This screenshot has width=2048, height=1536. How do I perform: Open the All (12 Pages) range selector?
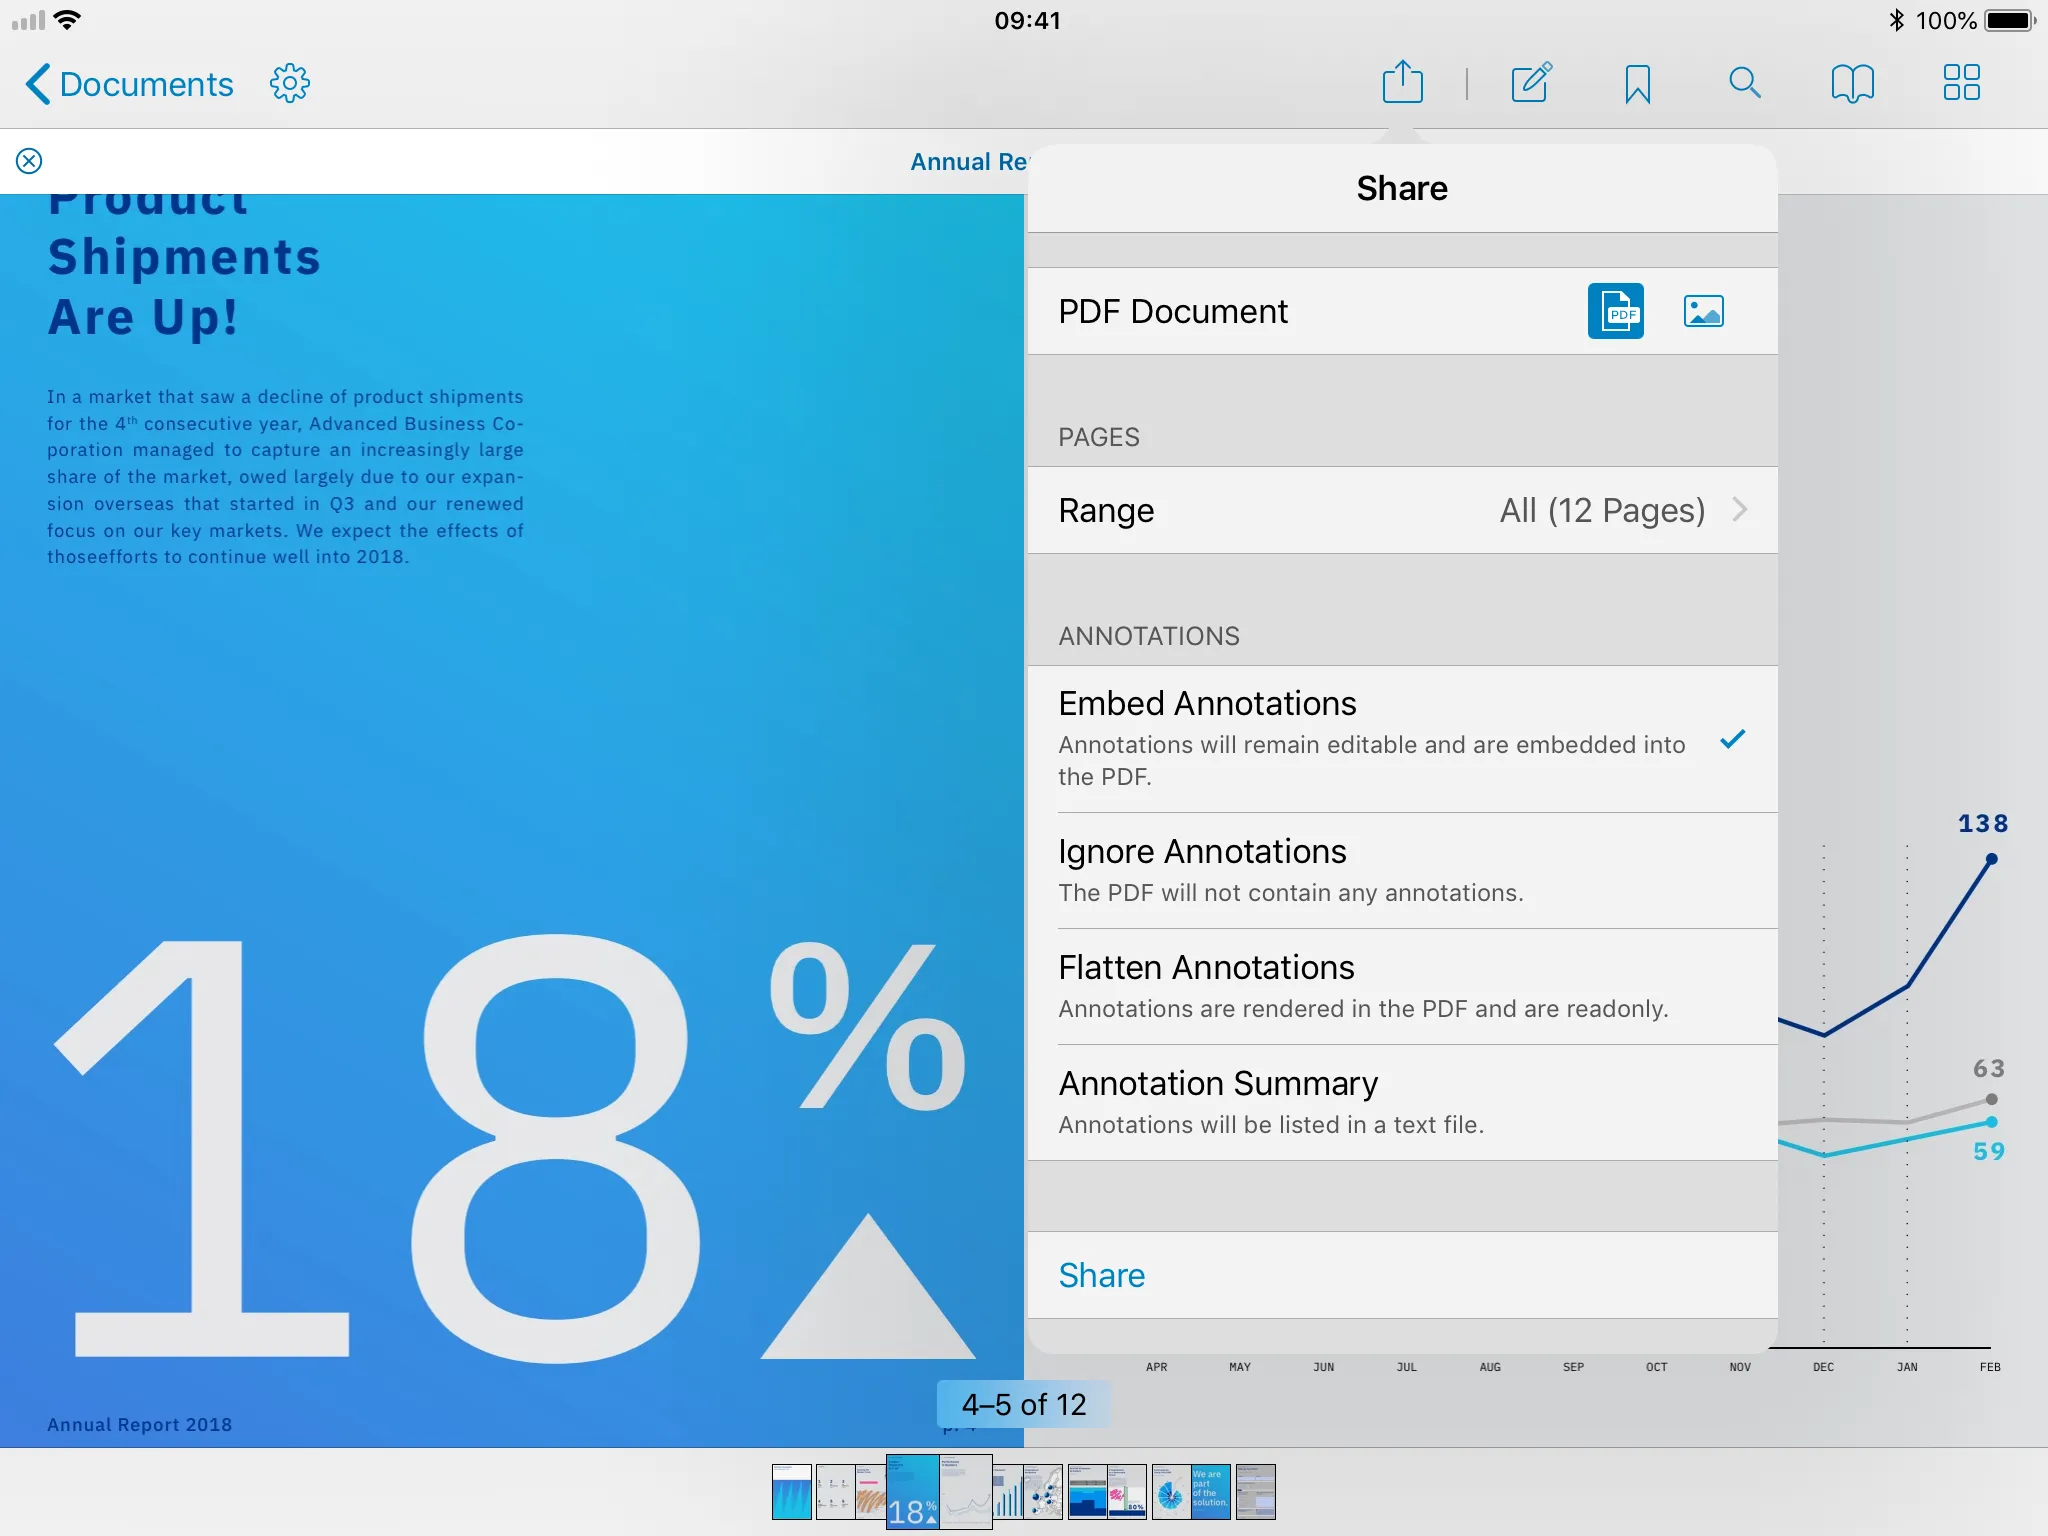pyautogui.click(x=1601, y=510)
